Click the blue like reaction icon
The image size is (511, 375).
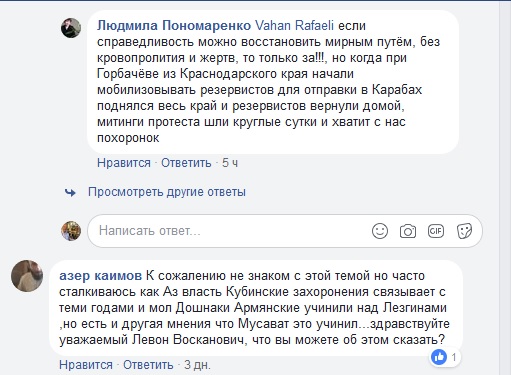[439, 357]
